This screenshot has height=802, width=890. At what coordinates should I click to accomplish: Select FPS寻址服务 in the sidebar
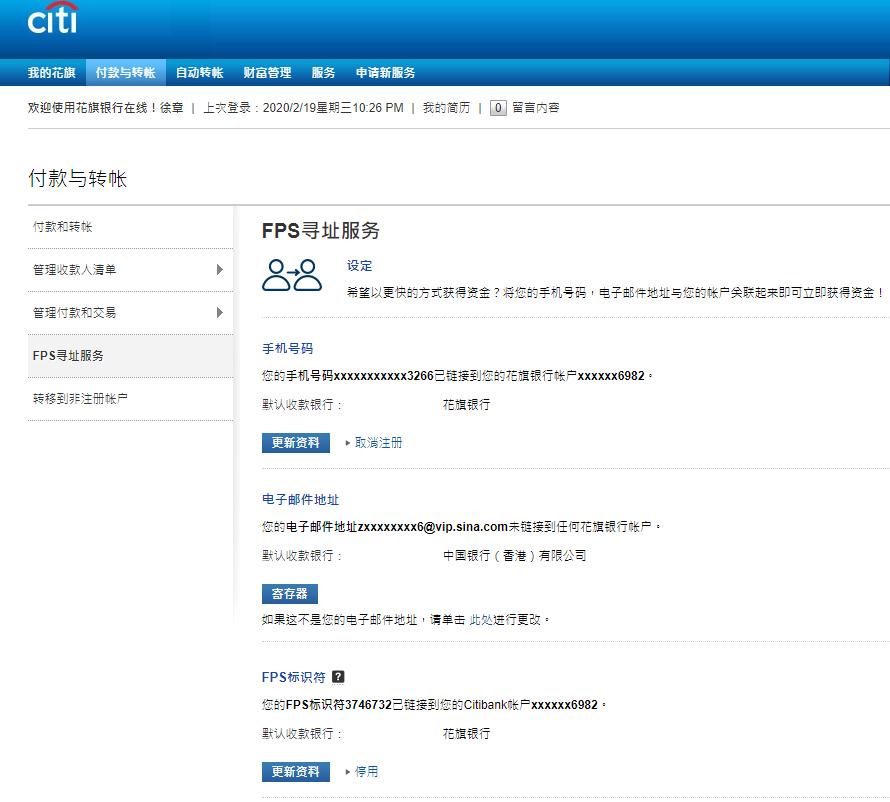tap(131, 356)
